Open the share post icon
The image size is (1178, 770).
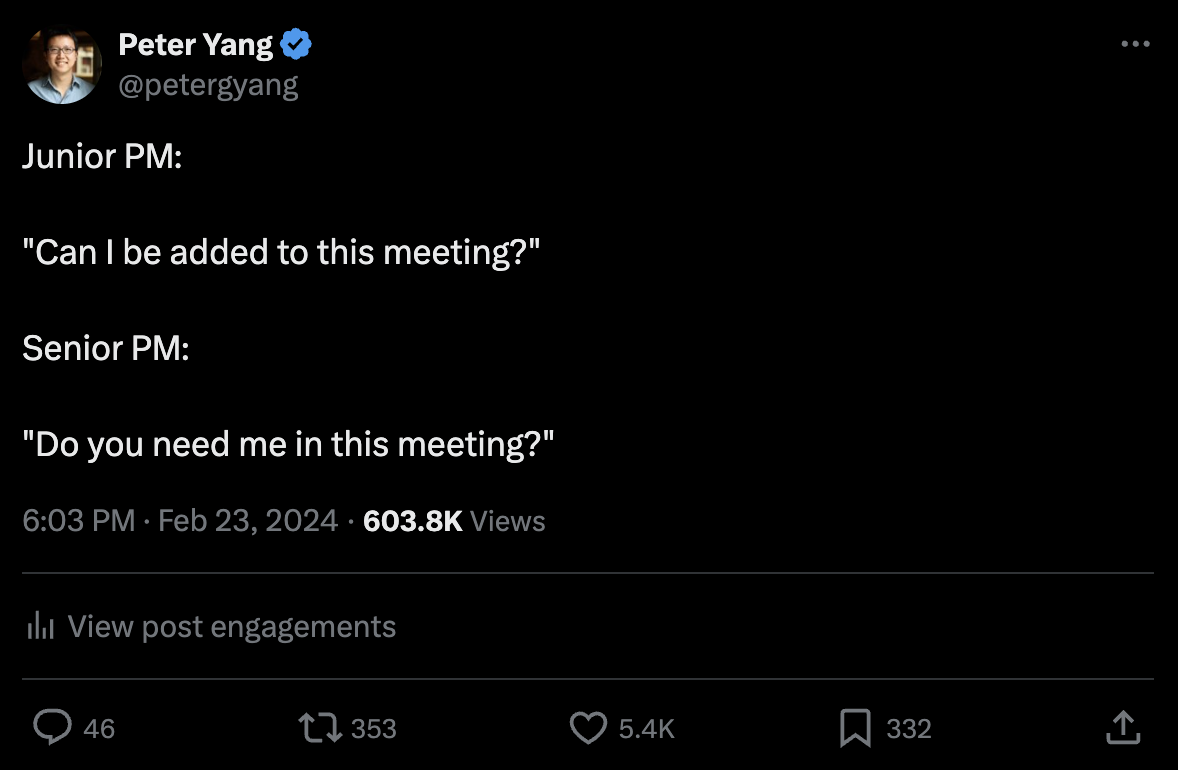[x=1122, y=727]
